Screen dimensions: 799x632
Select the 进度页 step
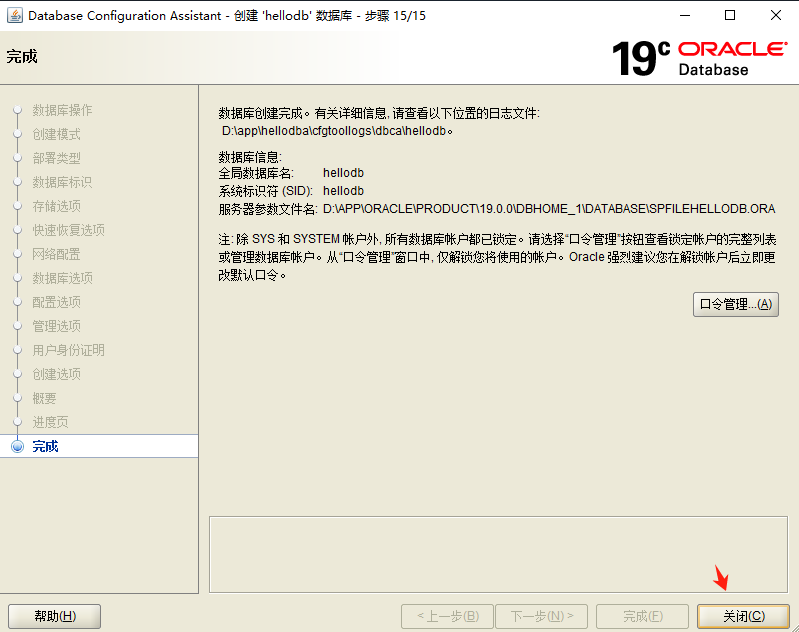tap(50, 422)
